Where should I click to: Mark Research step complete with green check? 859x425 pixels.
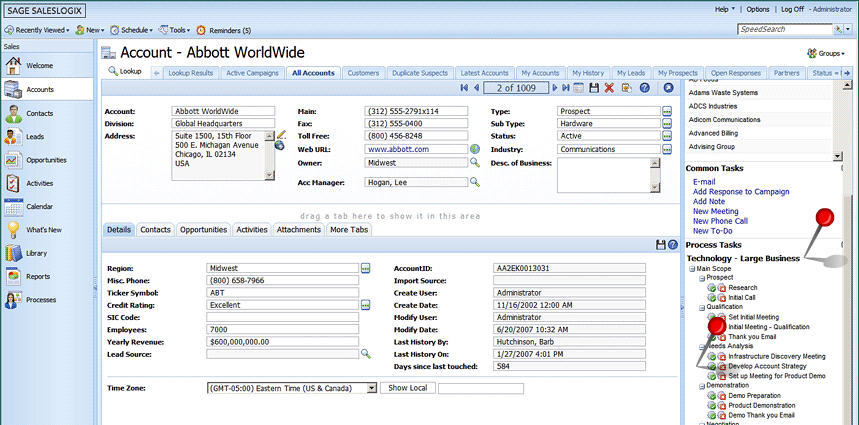coord(712,288)
